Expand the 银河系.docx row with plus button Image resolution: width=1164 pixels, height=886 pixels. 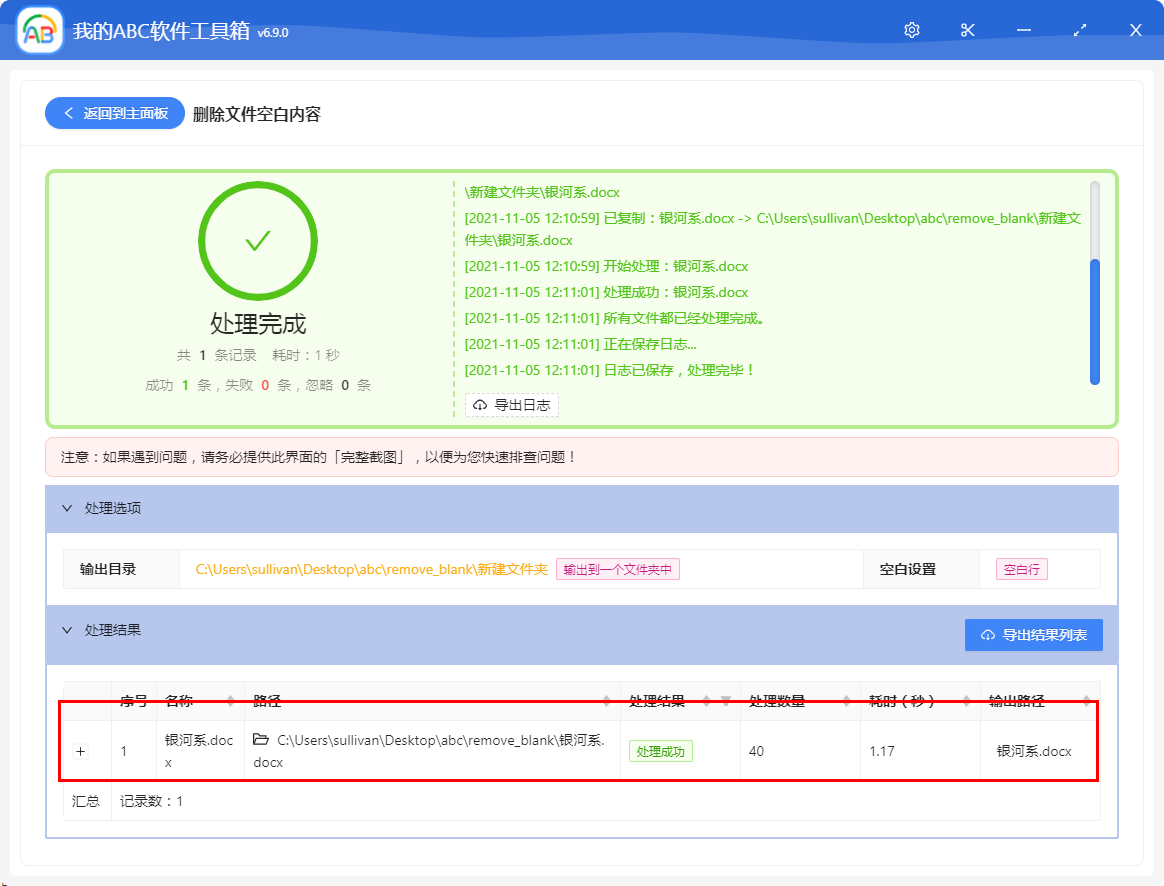(81, 751)
